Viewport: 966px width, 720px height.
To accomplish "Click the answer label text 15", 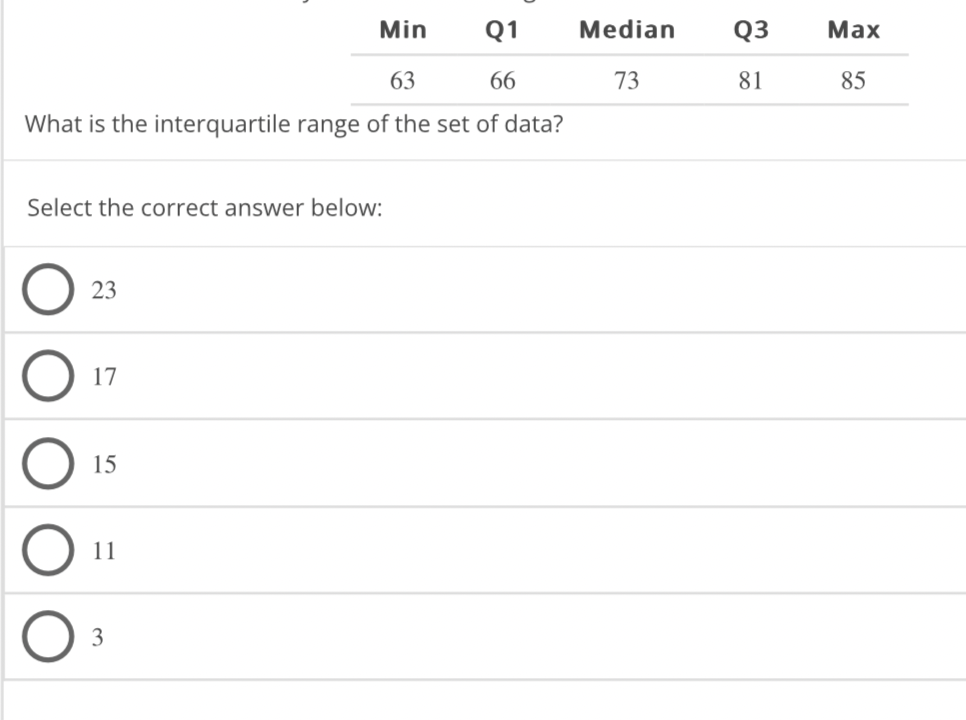I will [x=104, y=464].
